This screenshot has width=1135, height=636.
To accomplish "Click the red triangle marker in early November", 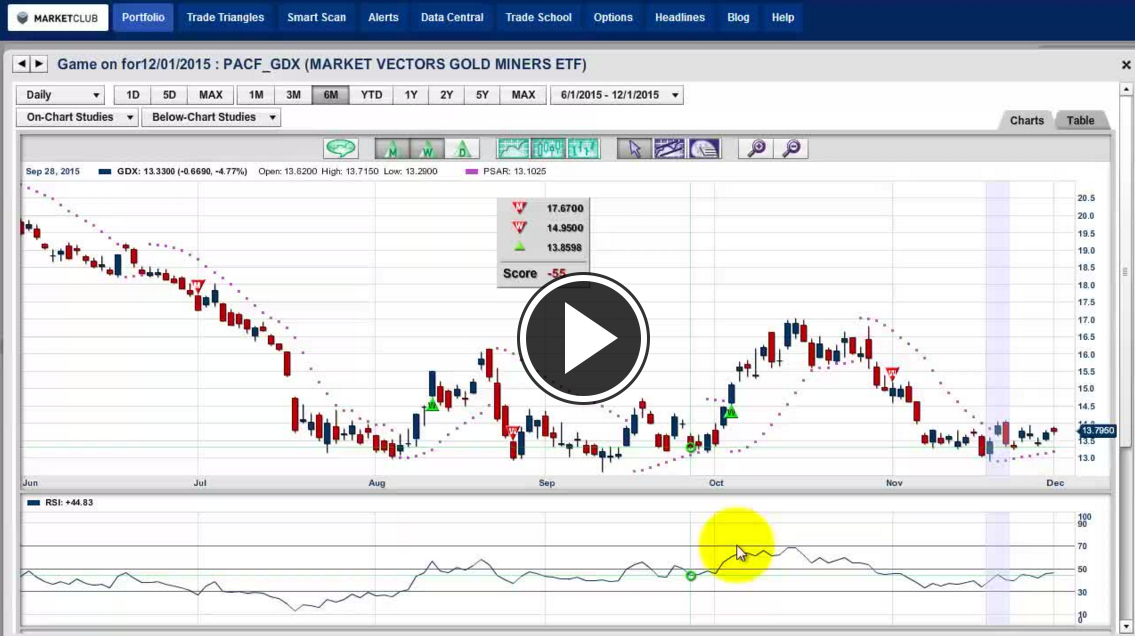I will 892,373.
